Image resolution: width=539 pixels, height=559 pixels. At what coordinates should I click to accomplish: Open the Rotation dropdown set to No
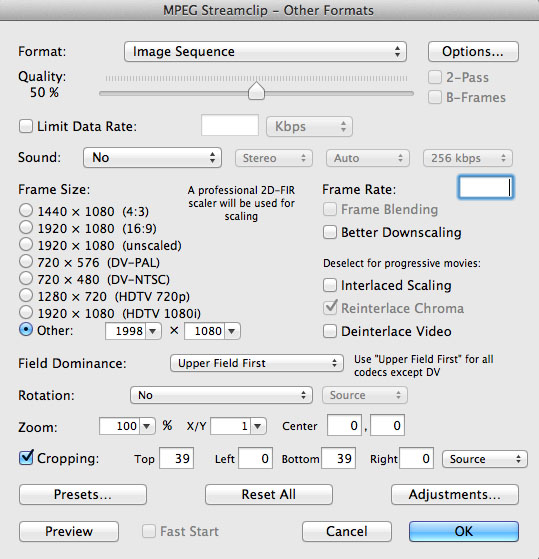point(221,395)
